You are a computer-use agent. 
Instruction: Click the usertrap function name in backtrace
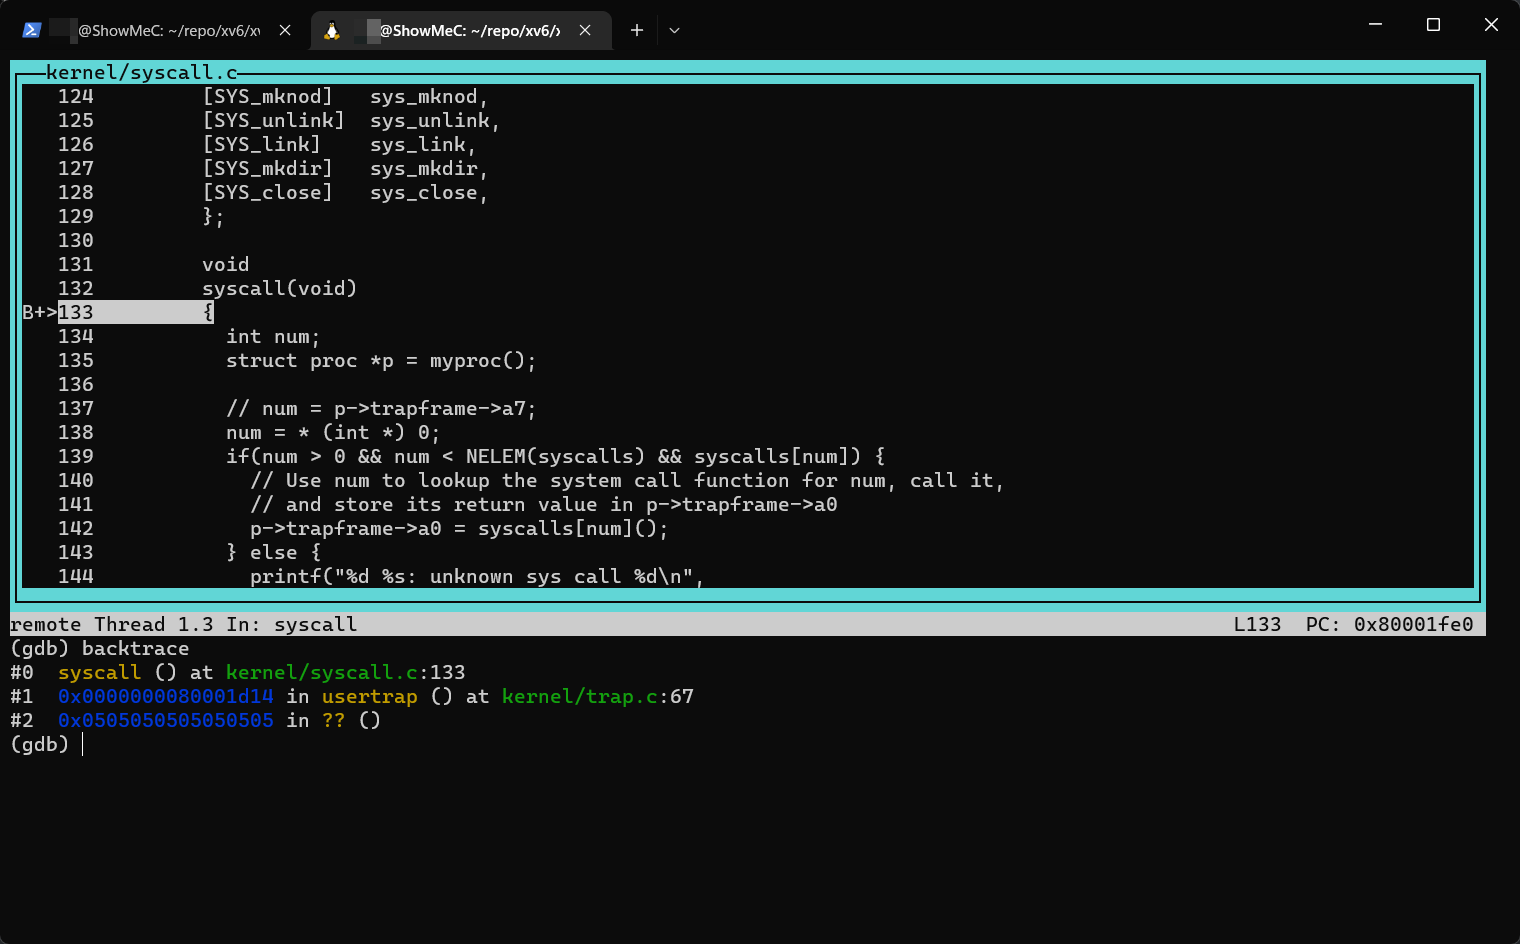[369, 696]
